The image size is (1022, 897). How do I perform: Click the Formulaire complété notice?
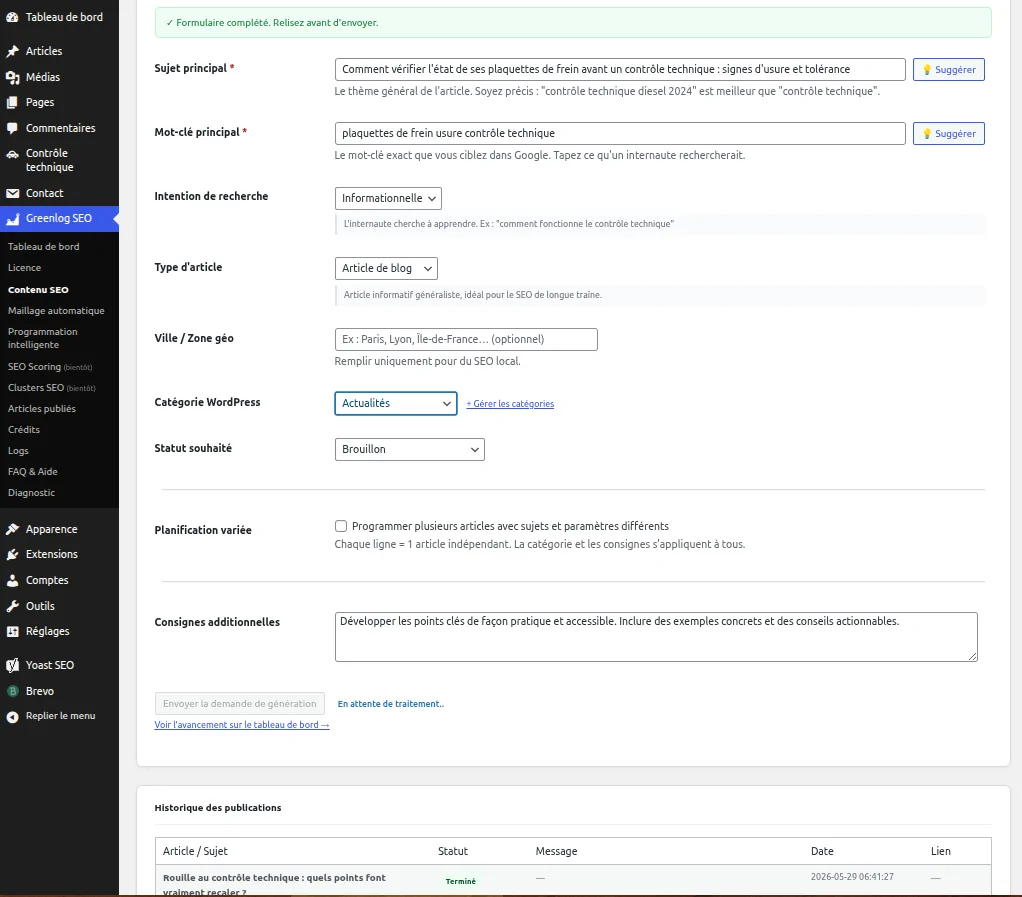click(573, 23)
